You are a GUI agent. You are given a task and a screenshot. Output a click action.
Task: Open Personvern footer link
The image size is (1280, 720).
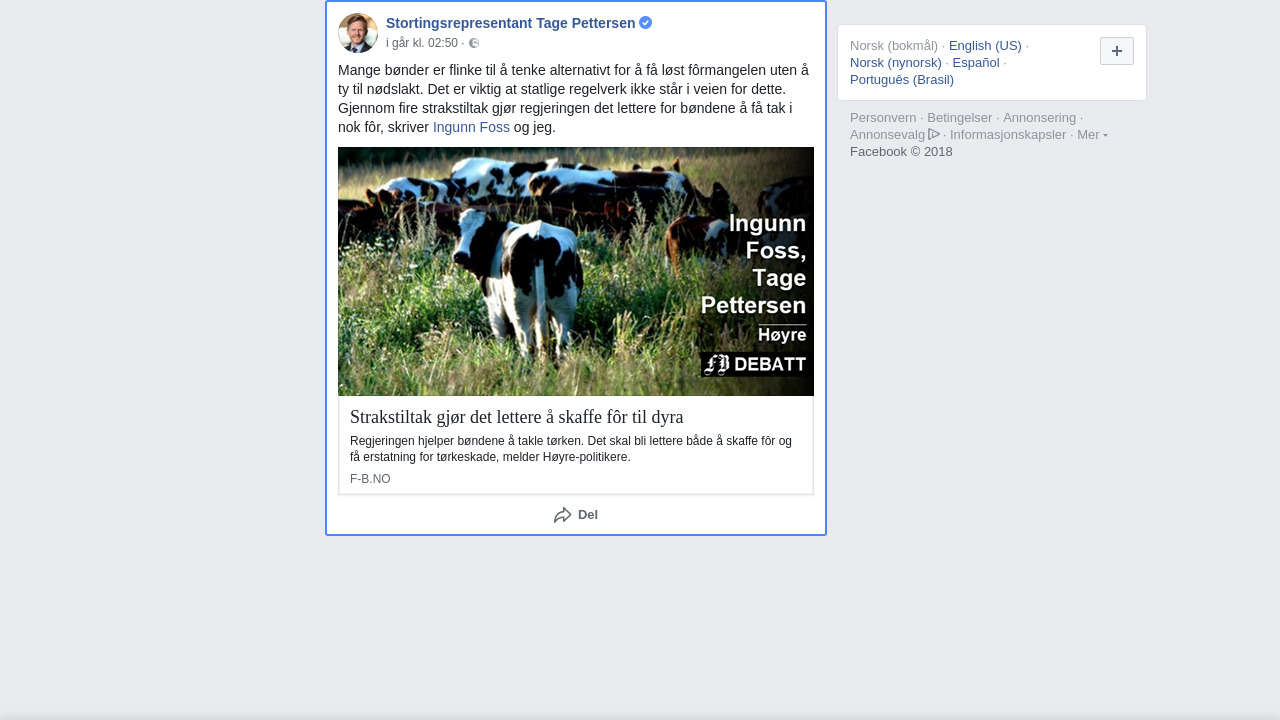(x=883, y=117)
